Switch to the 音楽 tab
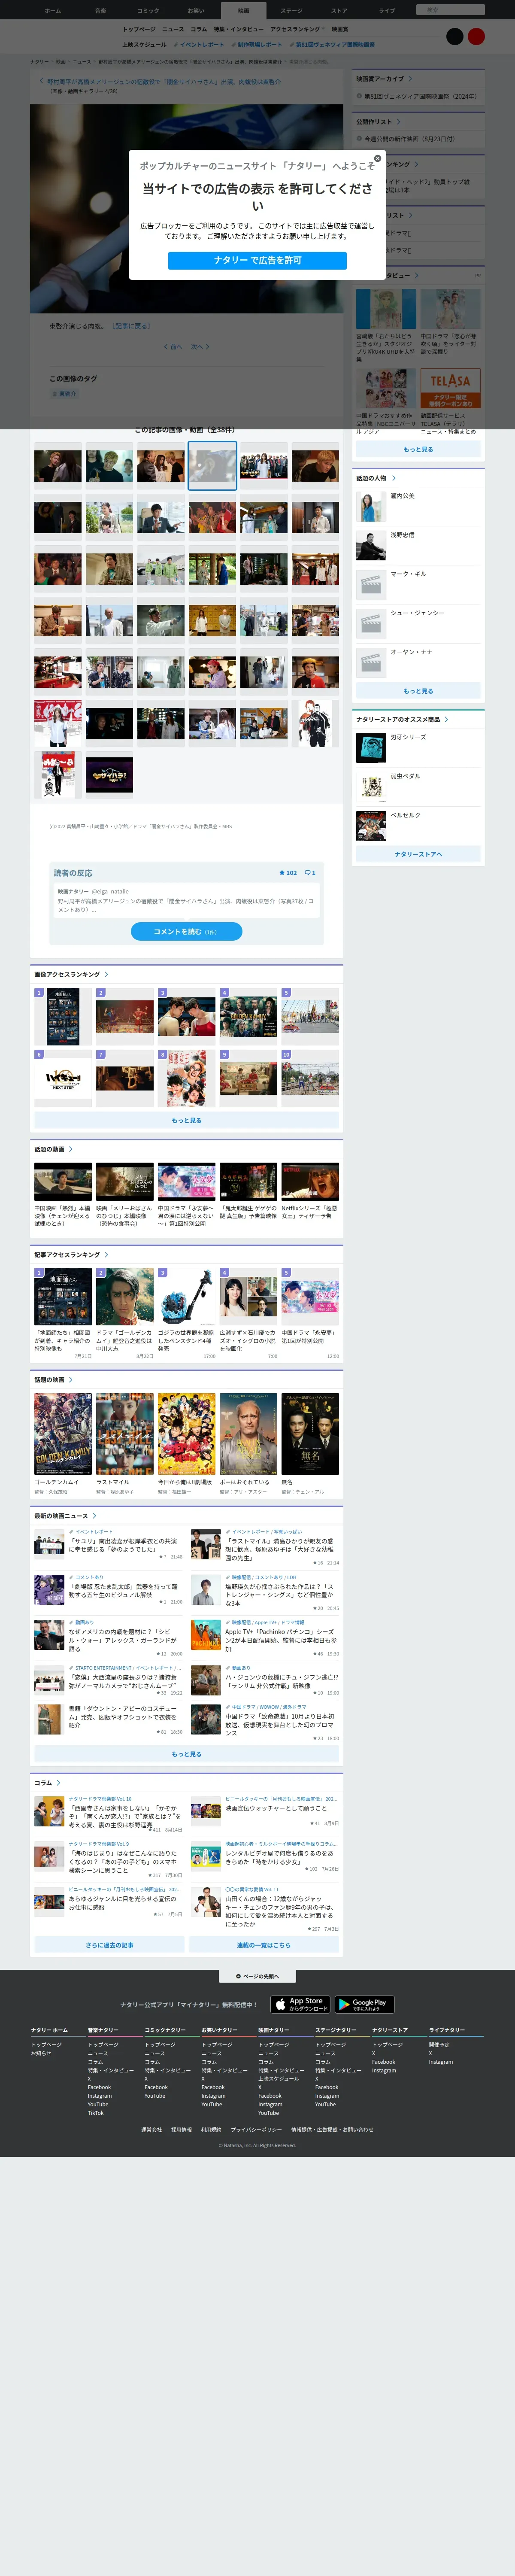 pos(100,10)
